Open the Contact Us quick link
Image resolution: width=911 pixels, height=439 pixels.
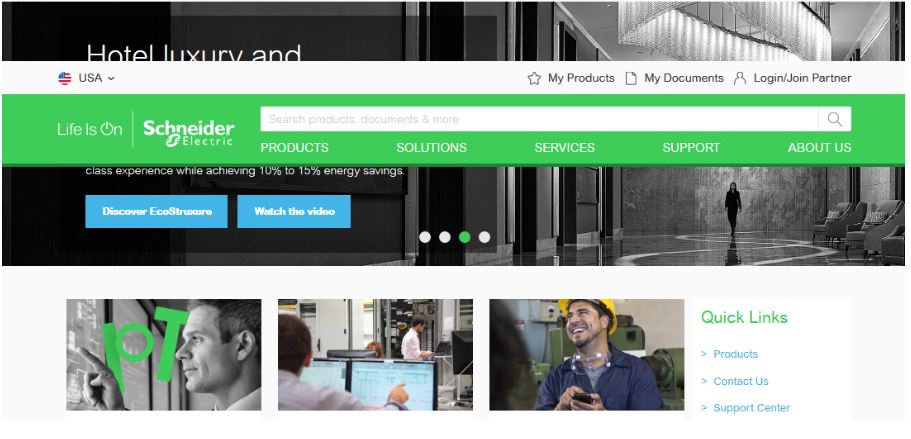[x=740, y=381]
